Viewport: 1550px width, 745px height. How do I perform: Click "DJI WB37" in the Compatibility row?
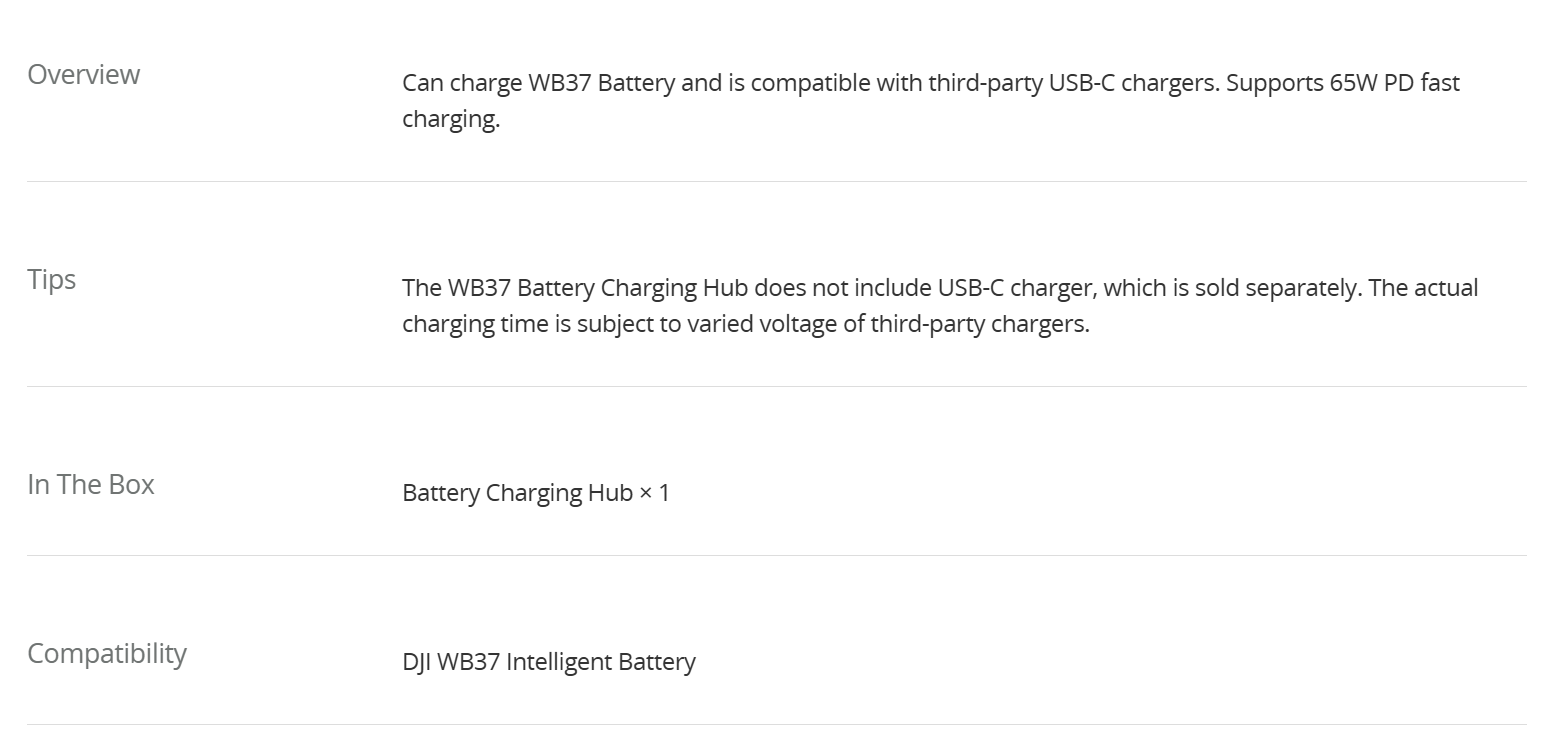tap(451, 662)
